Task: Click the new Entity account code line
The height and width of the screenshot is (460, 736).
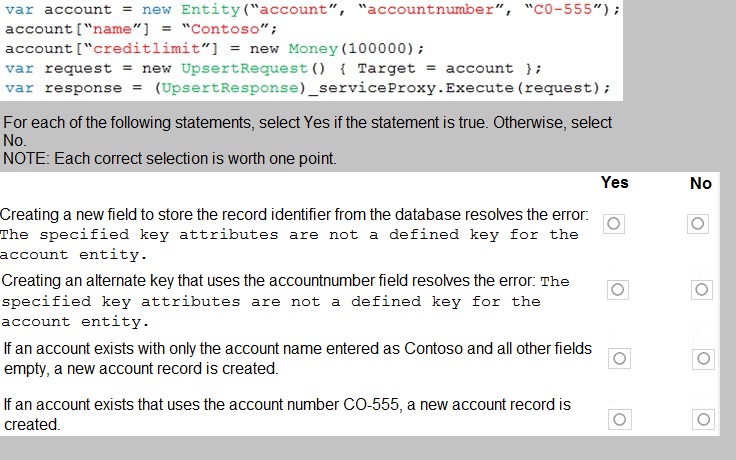Action: (x=313, y=9)
